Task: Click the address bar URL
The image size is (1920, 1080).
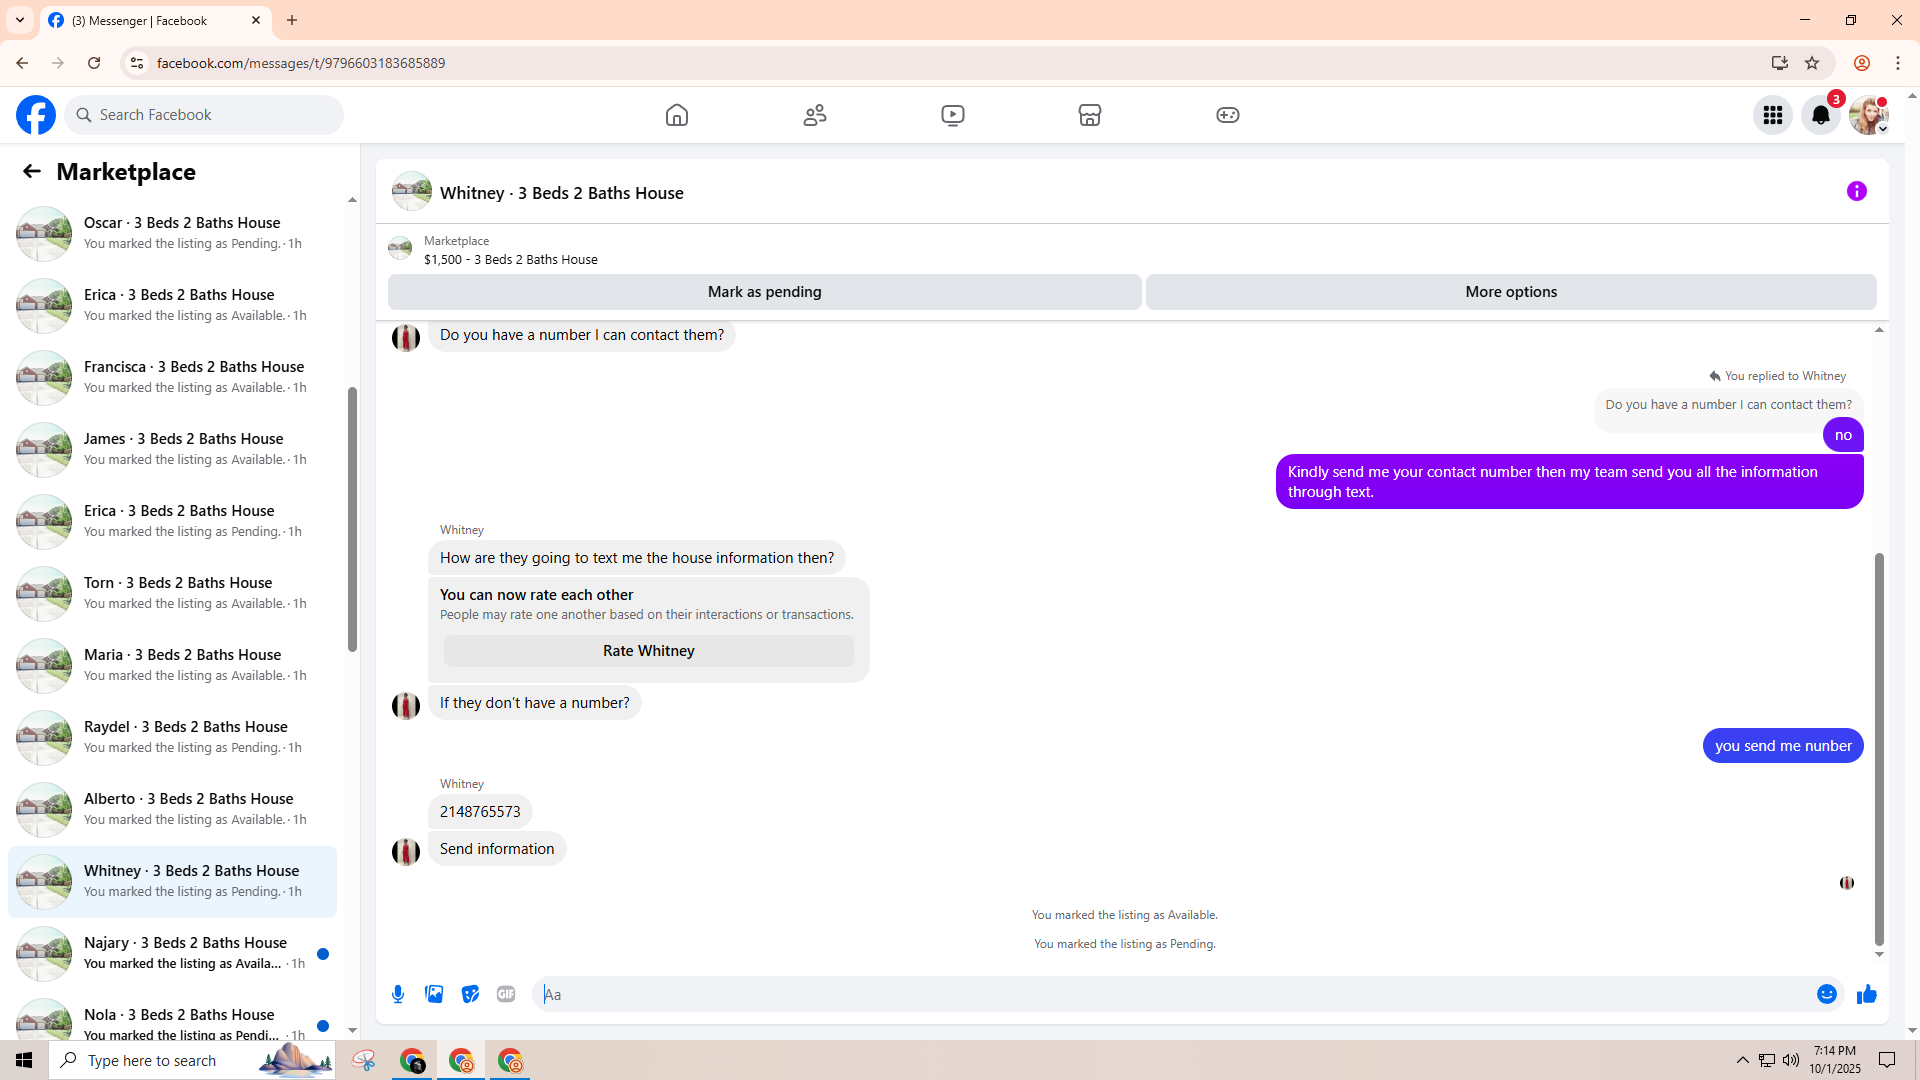Action: click(301, 63)
